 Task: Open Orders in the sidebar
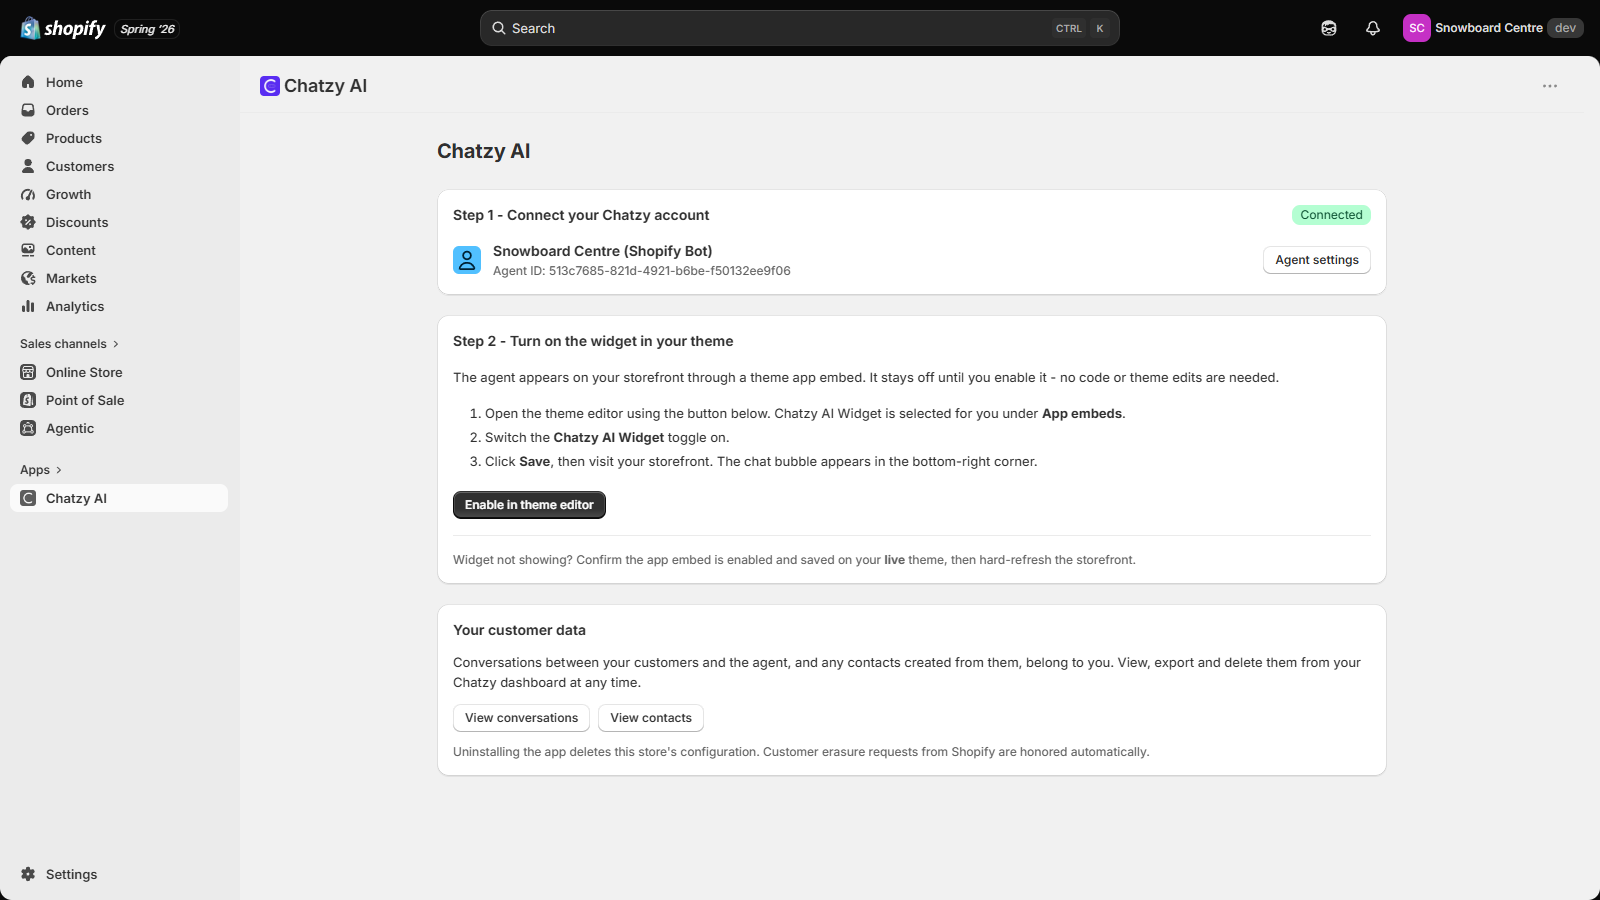point(119,110)
